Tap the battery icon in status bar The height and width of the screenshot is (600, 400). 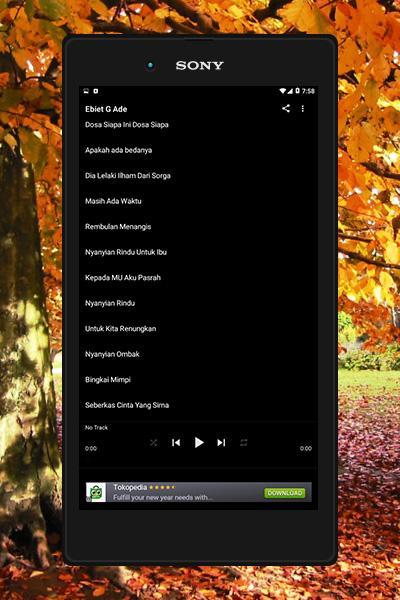pos(297,91)
